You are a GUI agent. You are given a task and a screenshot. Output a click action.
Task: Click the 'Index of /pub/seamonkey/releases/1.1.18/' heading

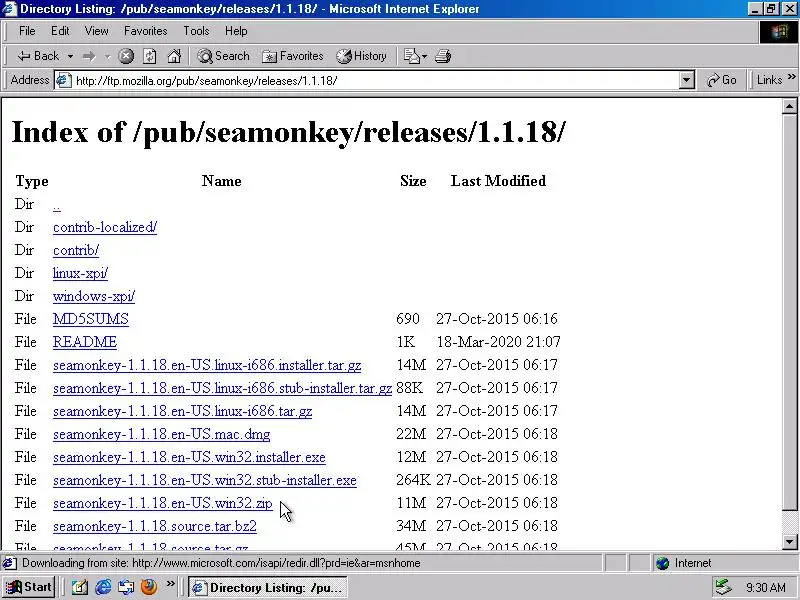[x=289, y=132]
